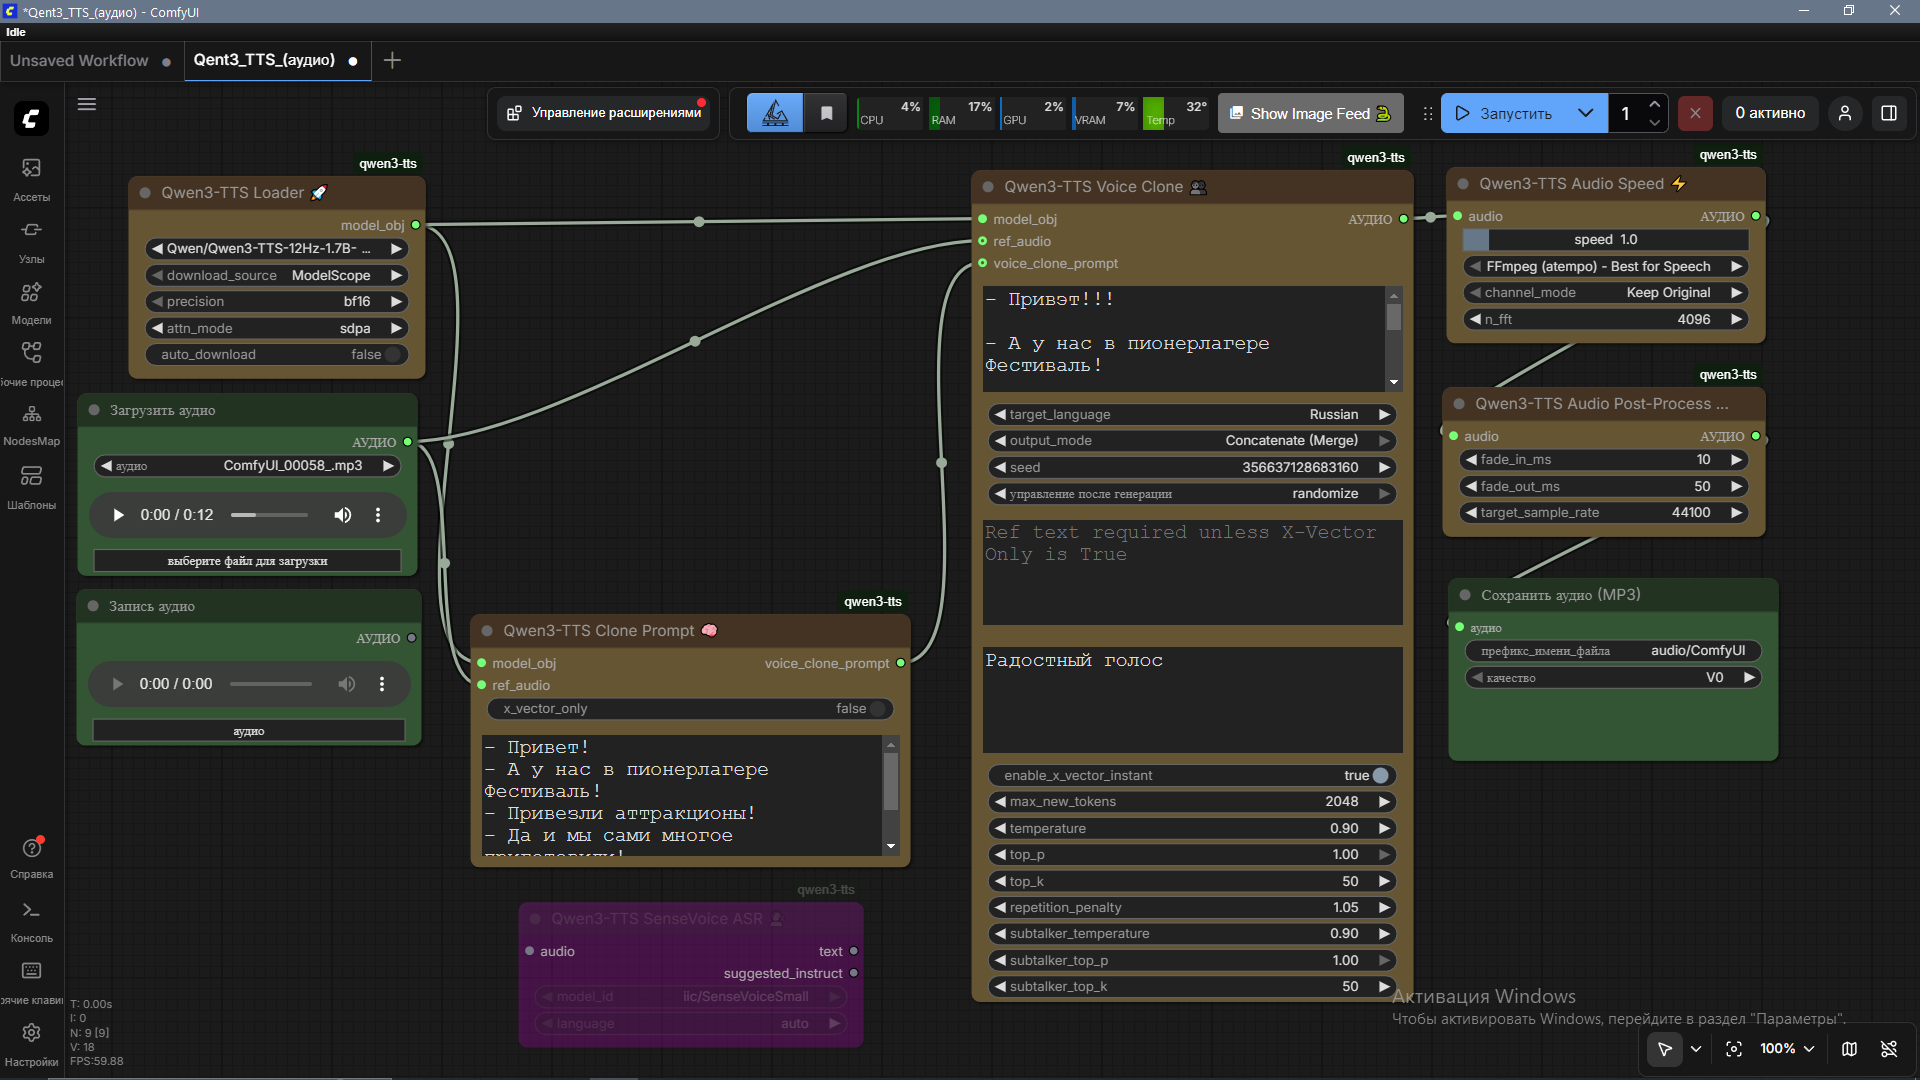Mute the loaded audio player volume
The height and width of the screenshot is (1080, 1920).
[x=342, y=515]
